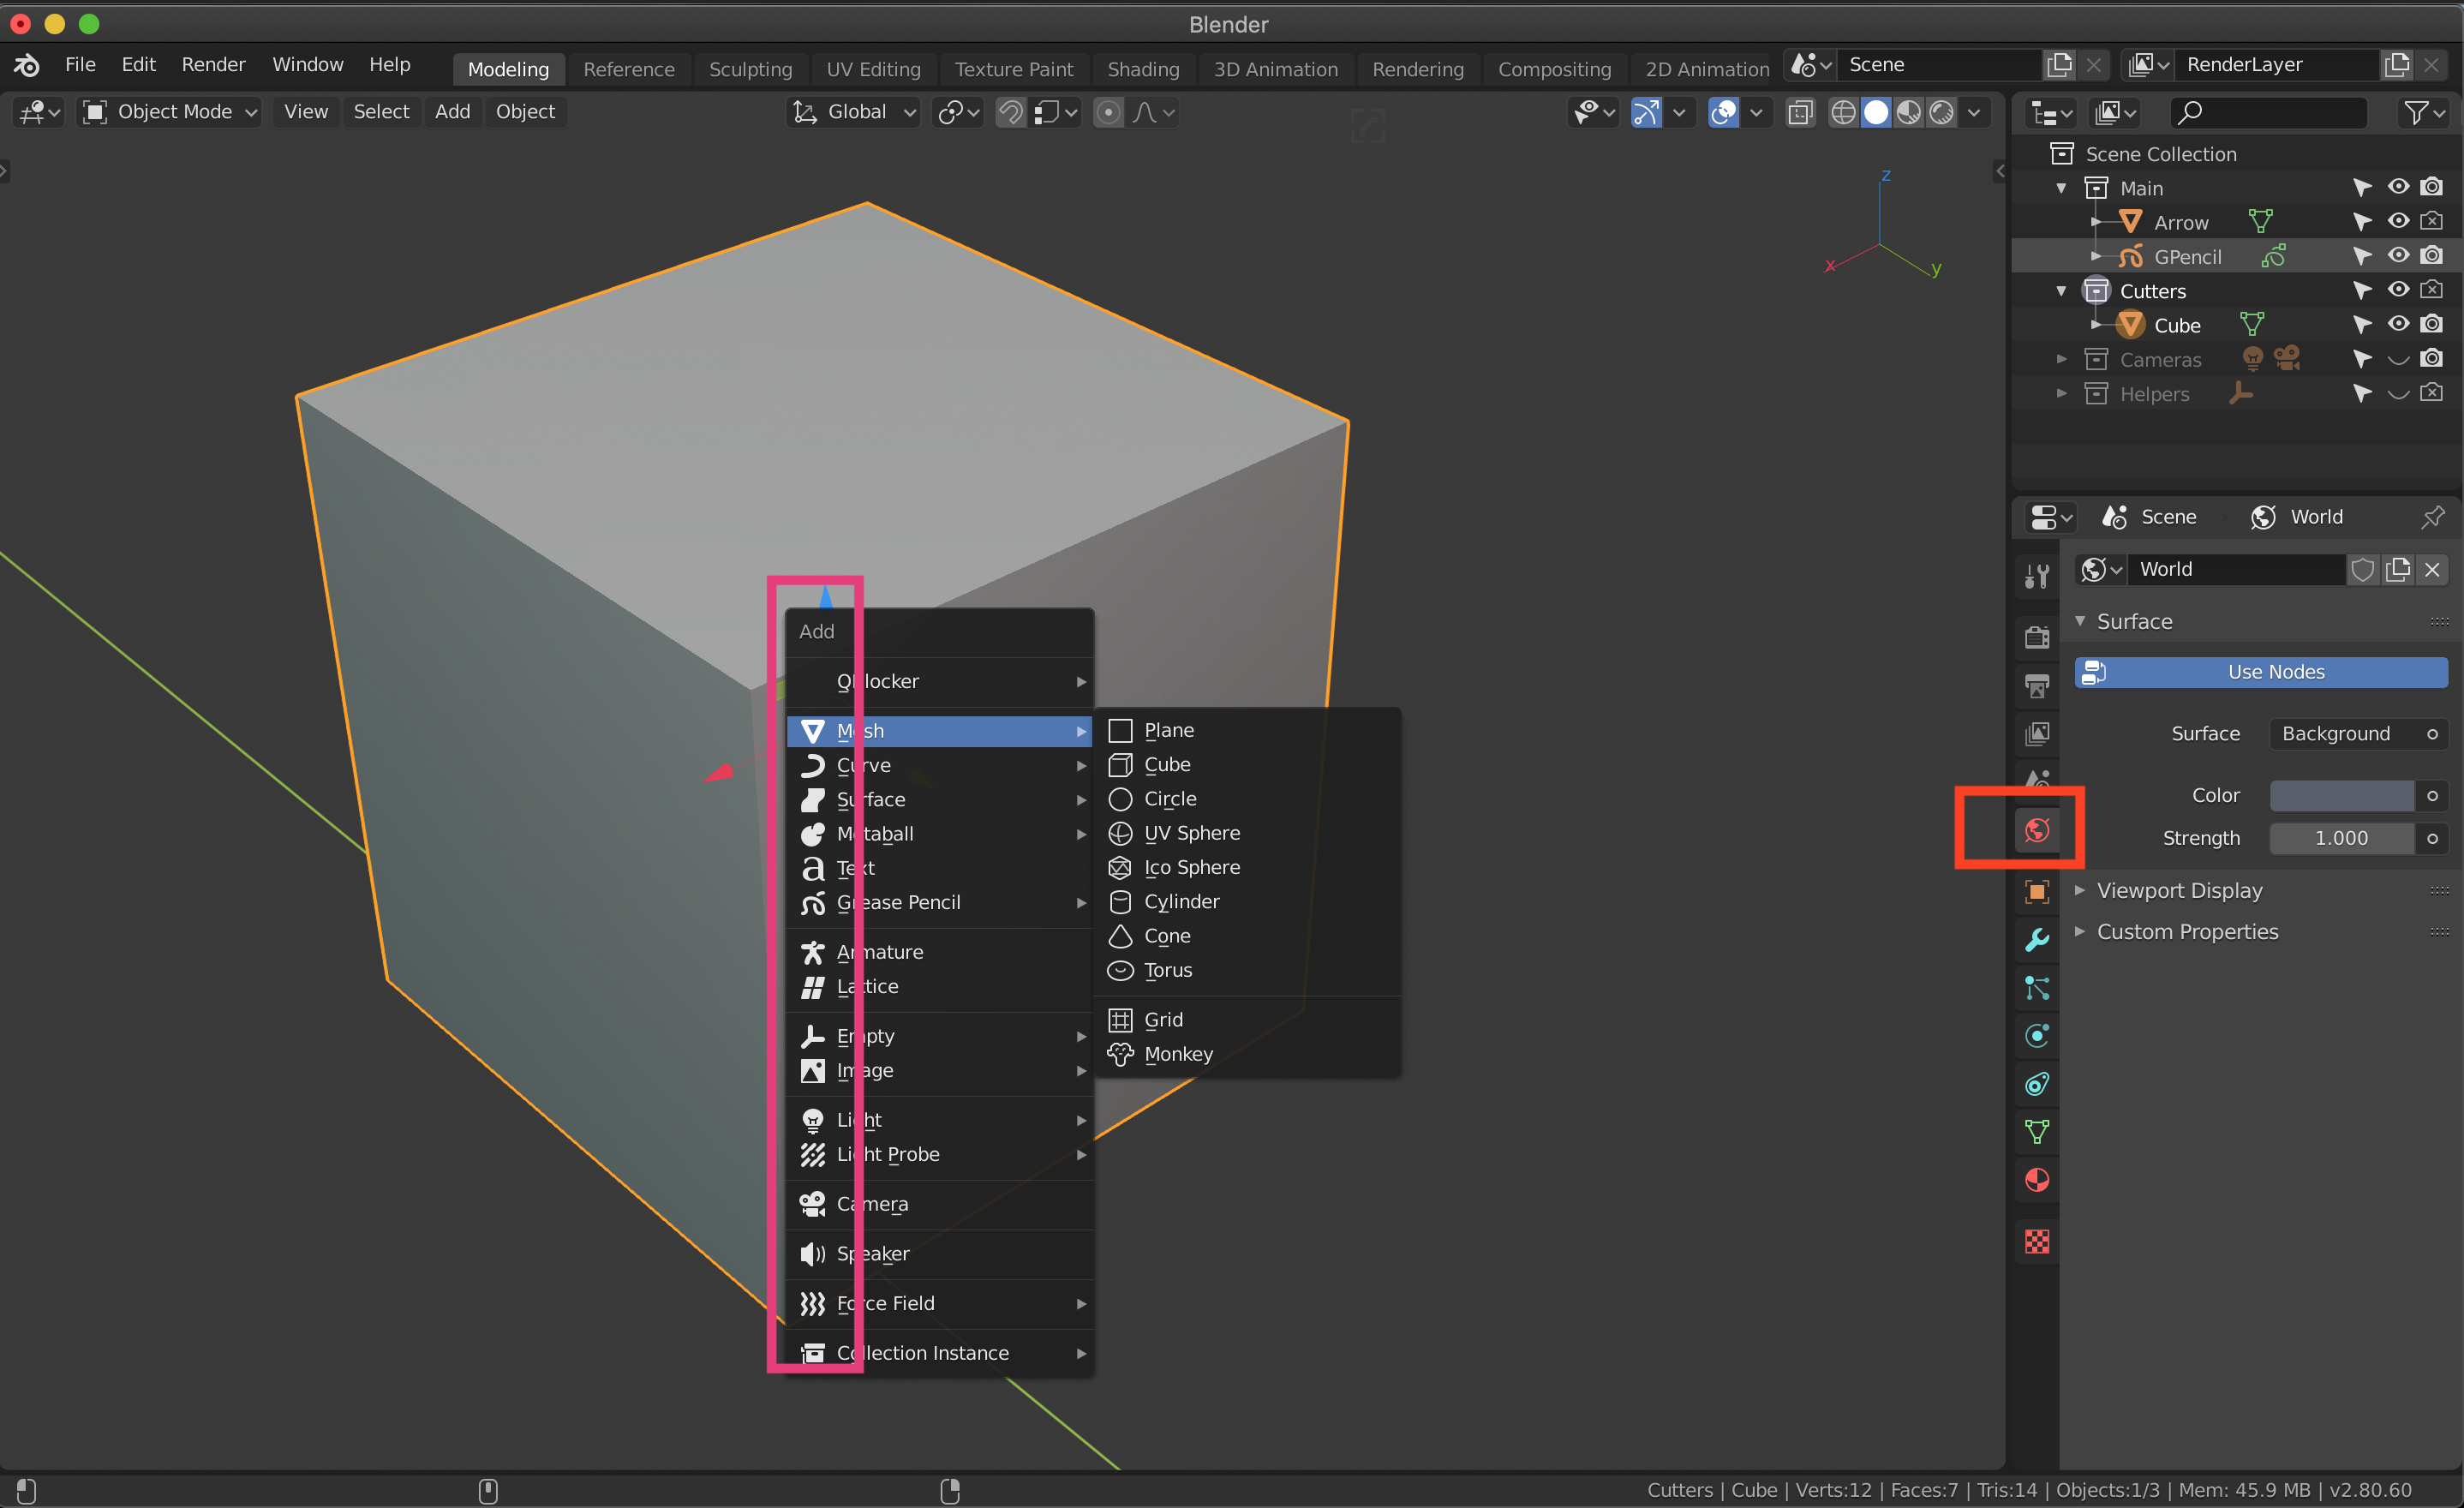This screenshot has width=2464, height=1508.
Task: Open the Light submenu in Add menu
Action: [x=940, y=1120]
